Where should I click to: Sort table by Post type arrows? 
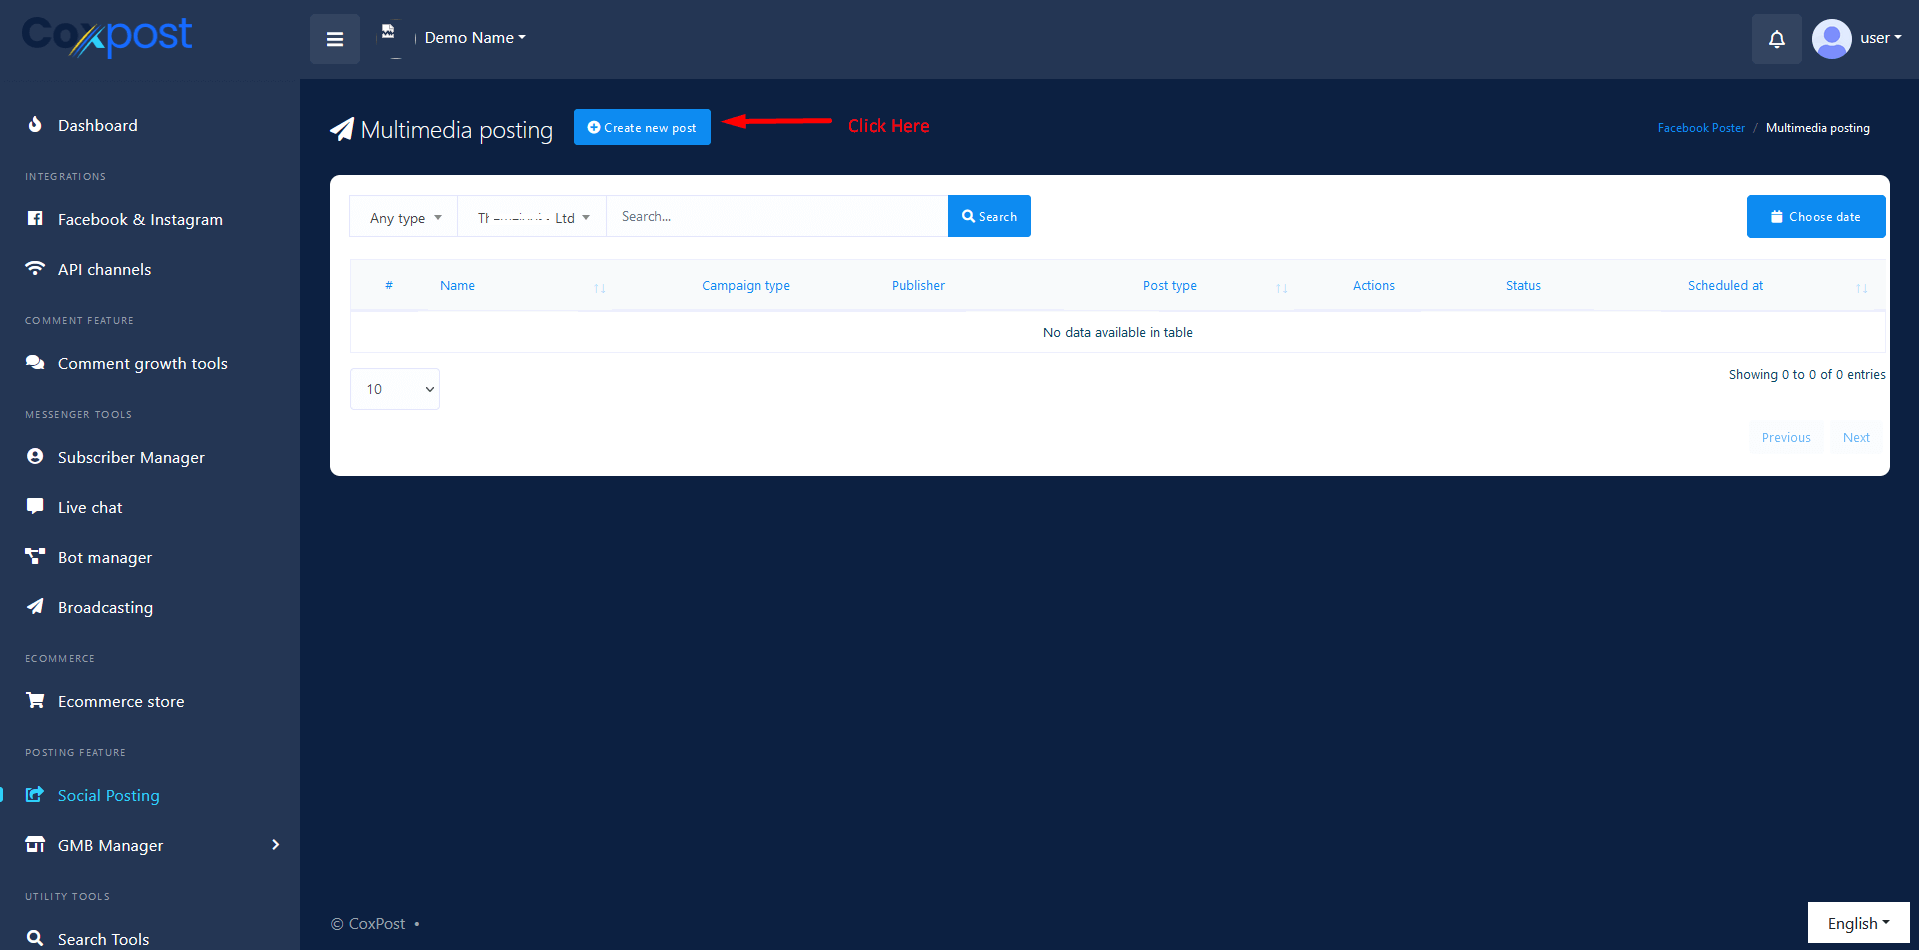point(1281,288)
